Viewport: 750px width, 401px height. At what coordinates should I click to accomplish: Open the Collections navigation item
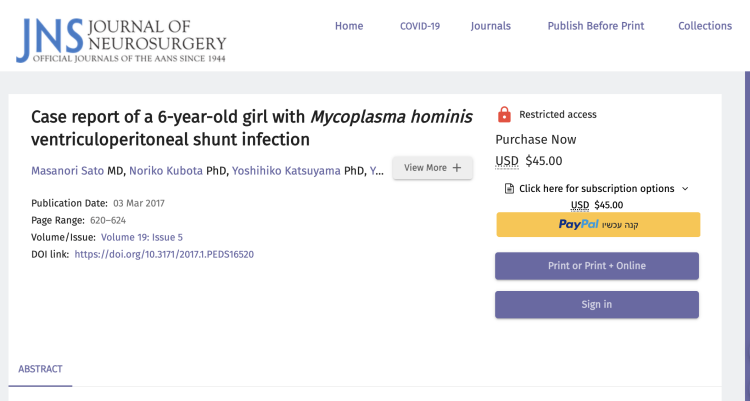click(x=705, y=26)
